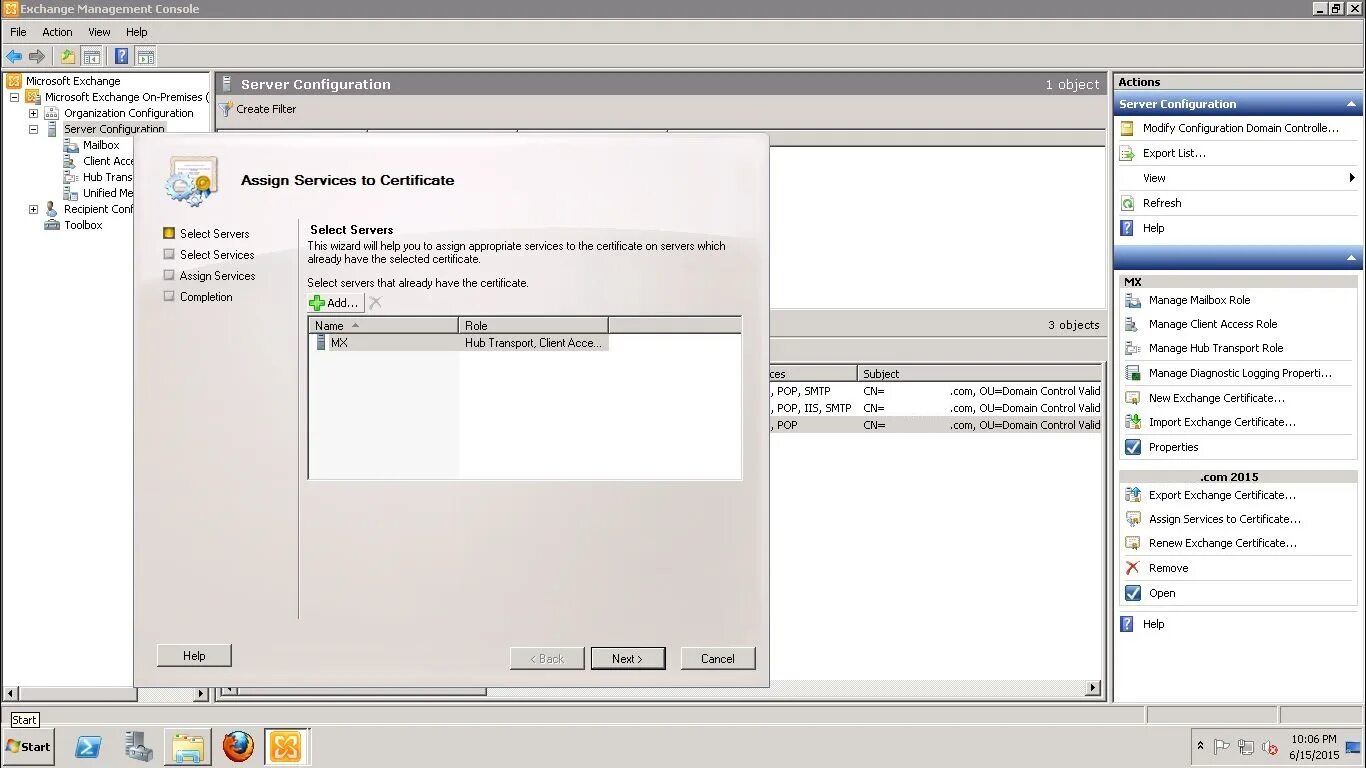Click the Forward navigation arrow in toolbar

coord(37,56)
